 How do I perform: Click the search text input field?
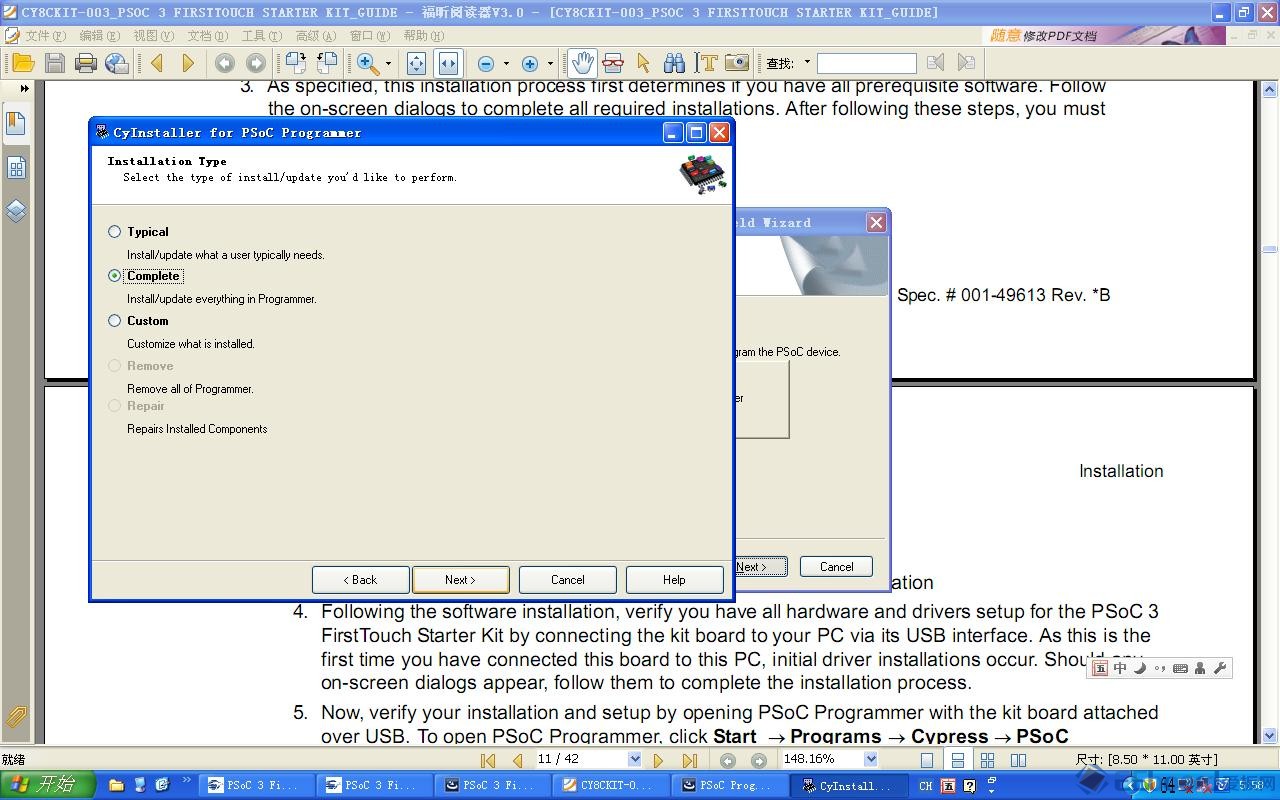pos(866,63)
